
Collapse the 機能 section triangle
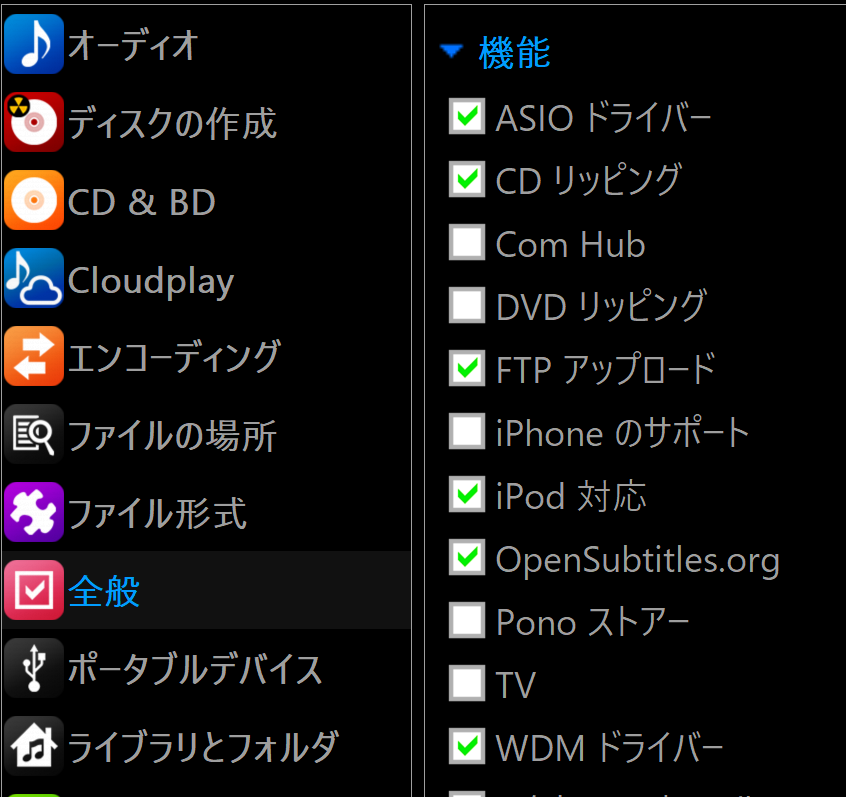(x=452, y=52)
